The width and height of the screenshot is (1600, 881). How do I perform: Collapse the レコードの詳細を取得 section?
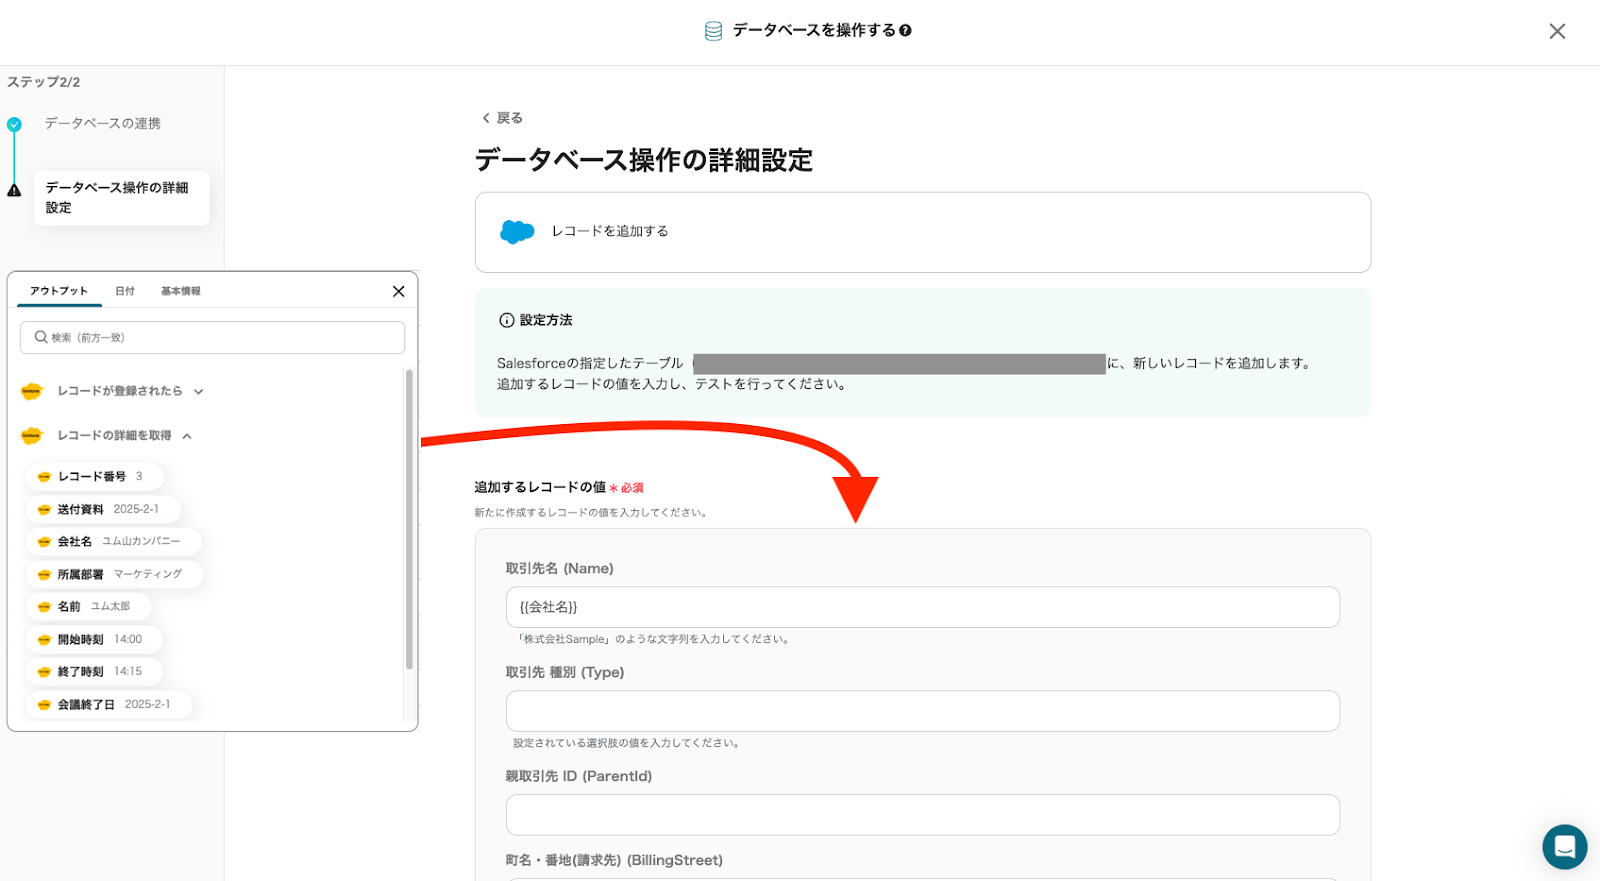tap(187, 436)
